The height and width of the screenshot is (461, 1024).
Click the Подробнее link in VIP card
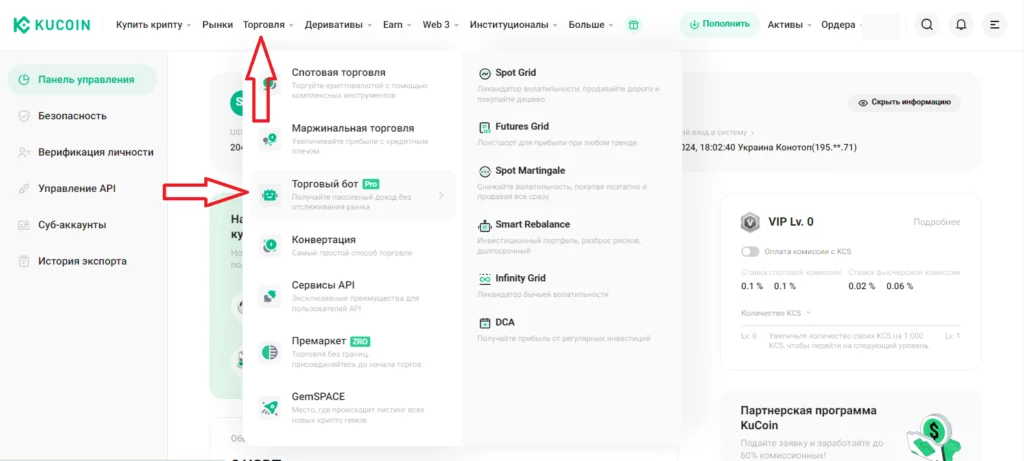(936, 222)
